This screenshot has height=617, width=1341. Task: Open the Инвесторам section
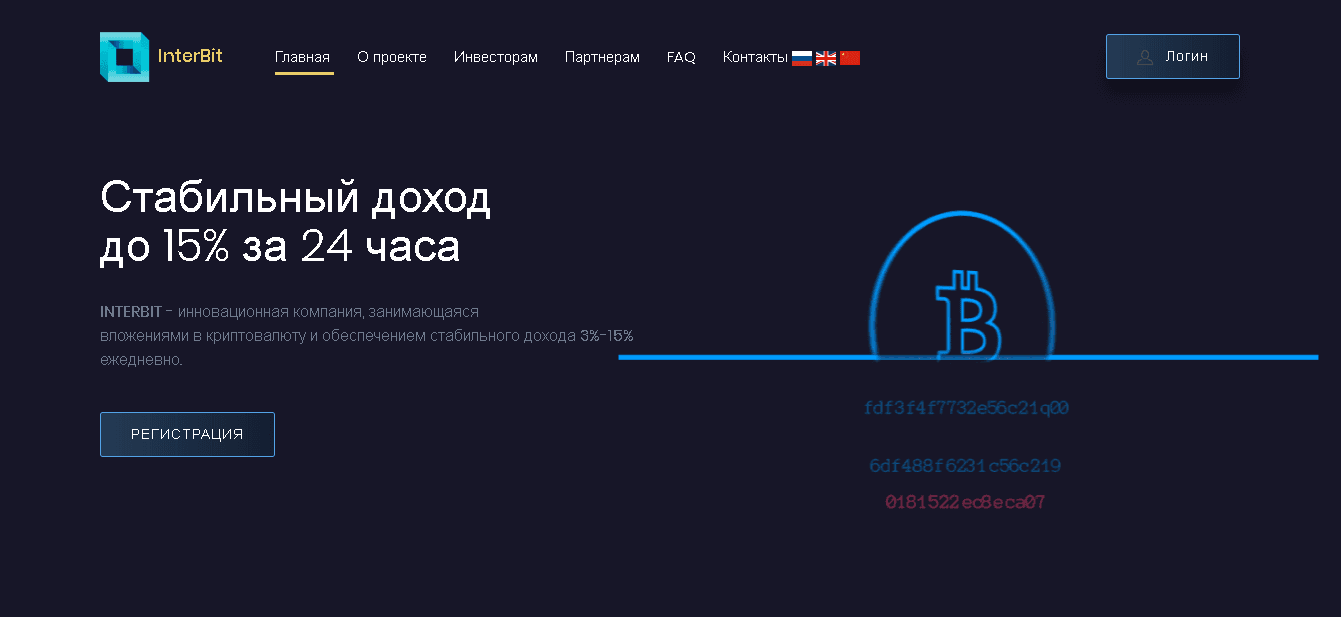[x=496, y=57]
